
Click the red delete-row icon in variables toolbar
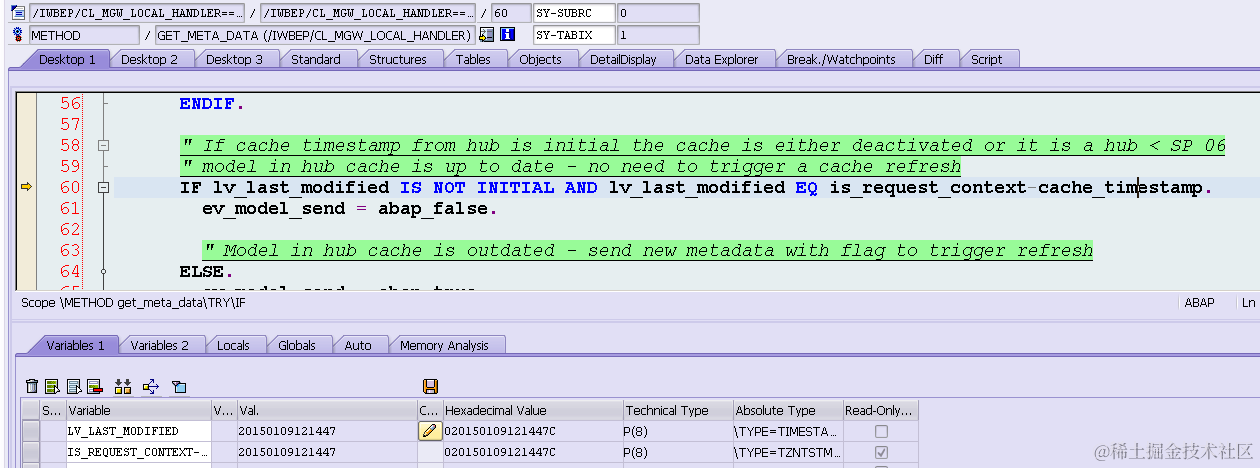tap(94, 386)
